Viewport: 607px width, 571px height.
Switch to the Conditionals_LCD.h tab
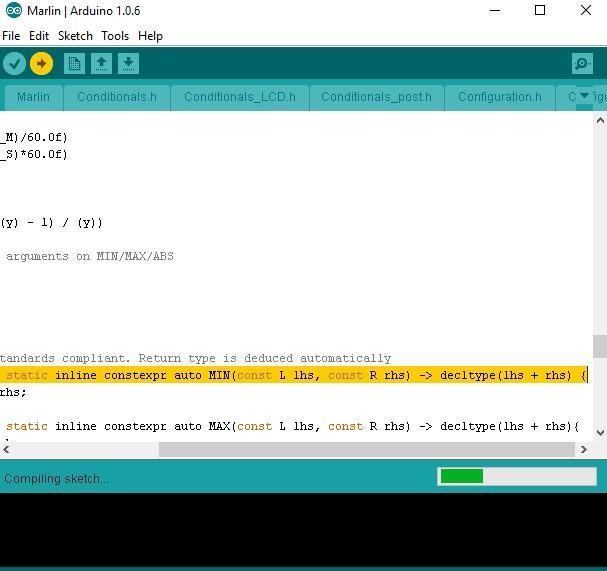coord(240,97)
